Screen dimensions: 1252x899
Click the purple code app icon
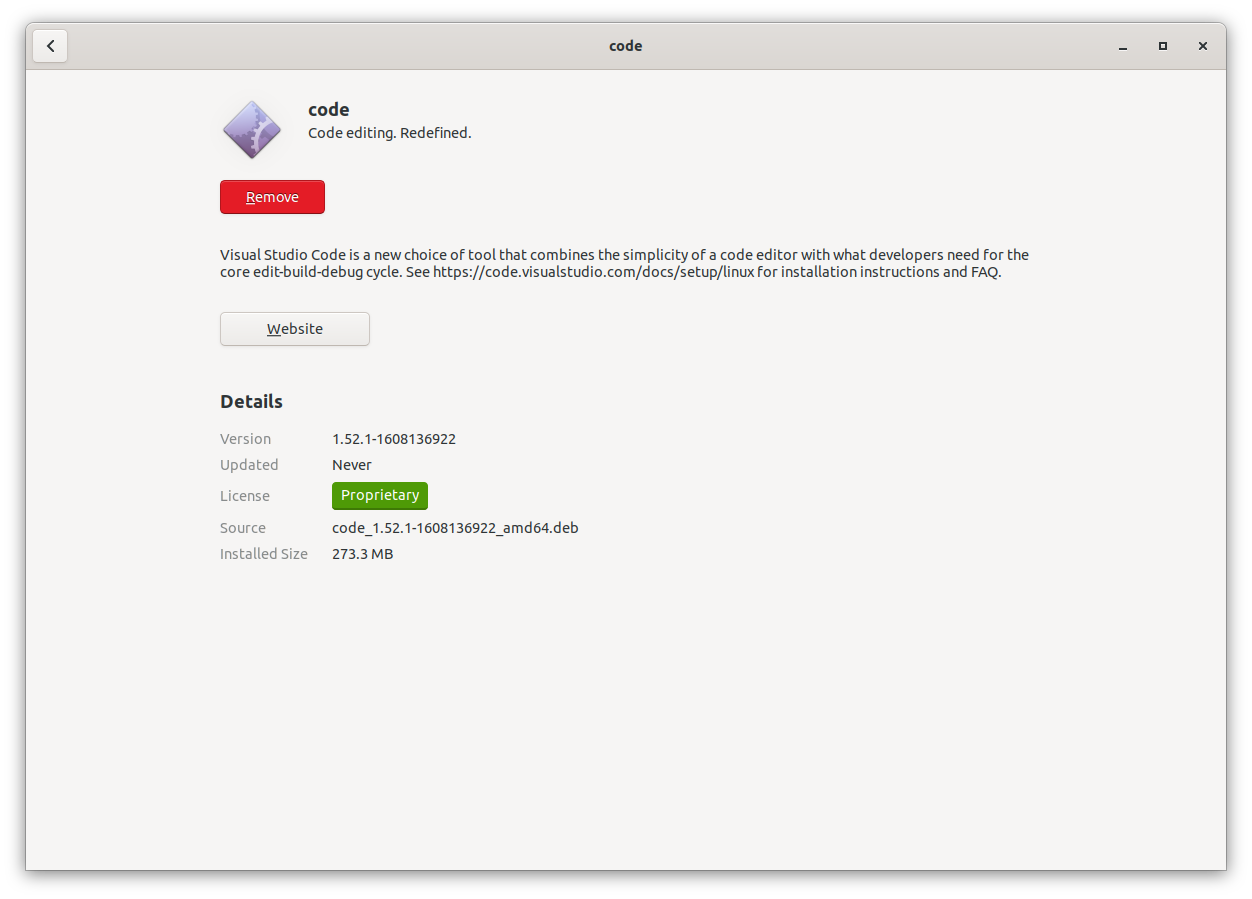point(252,130)
